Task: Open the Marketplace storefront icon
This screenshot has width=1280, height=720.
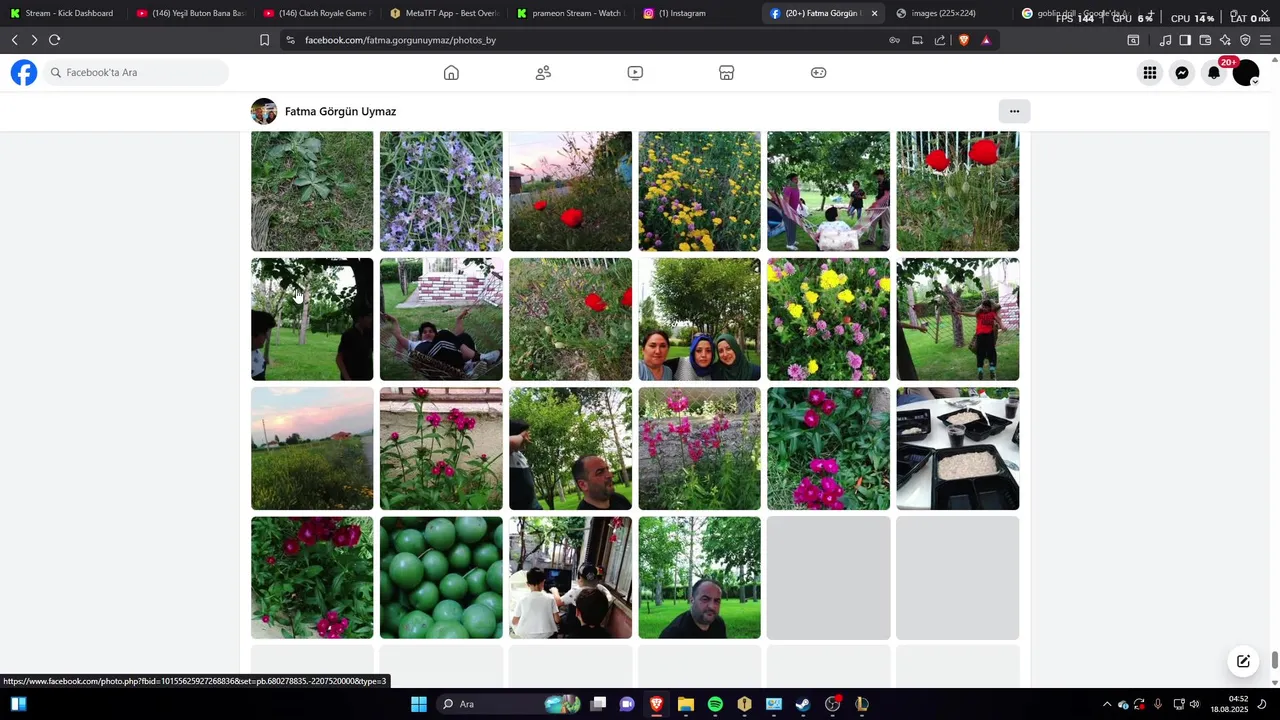Action: click(x=727, y=73)
